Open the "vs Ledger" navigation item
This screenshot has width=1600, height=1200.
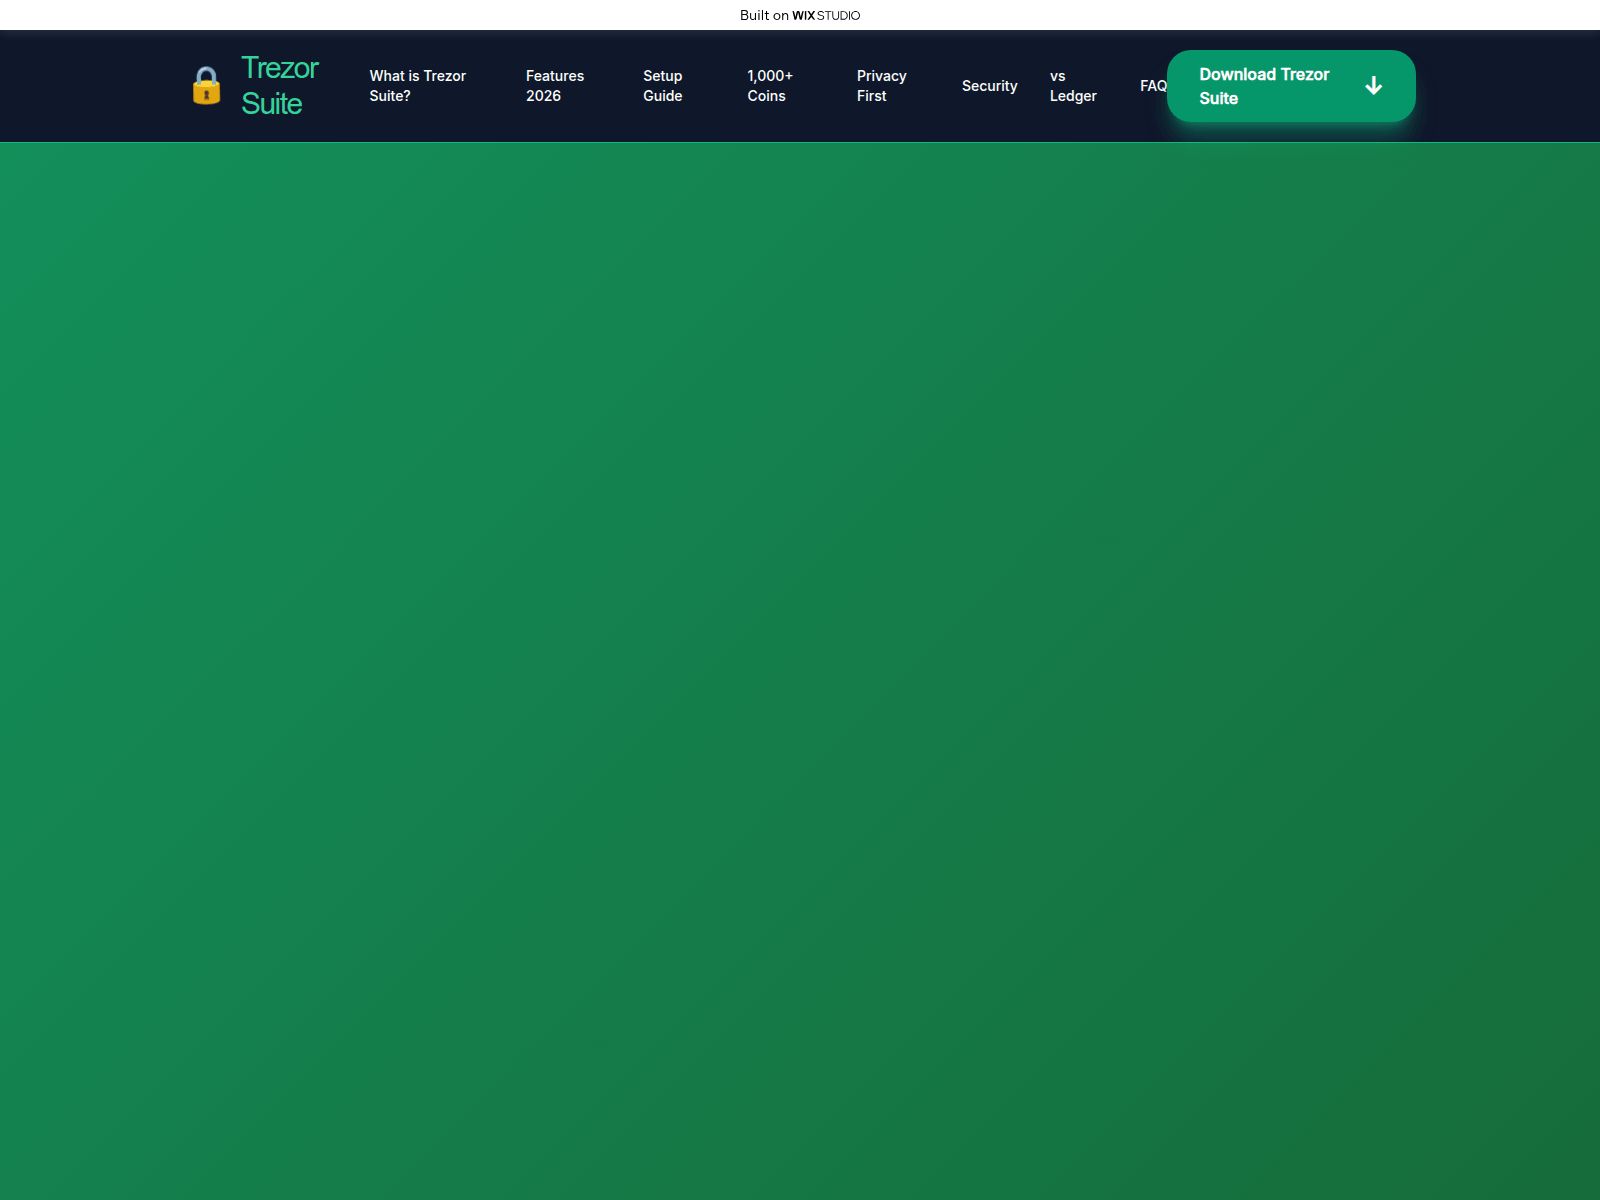[1072, 86]
